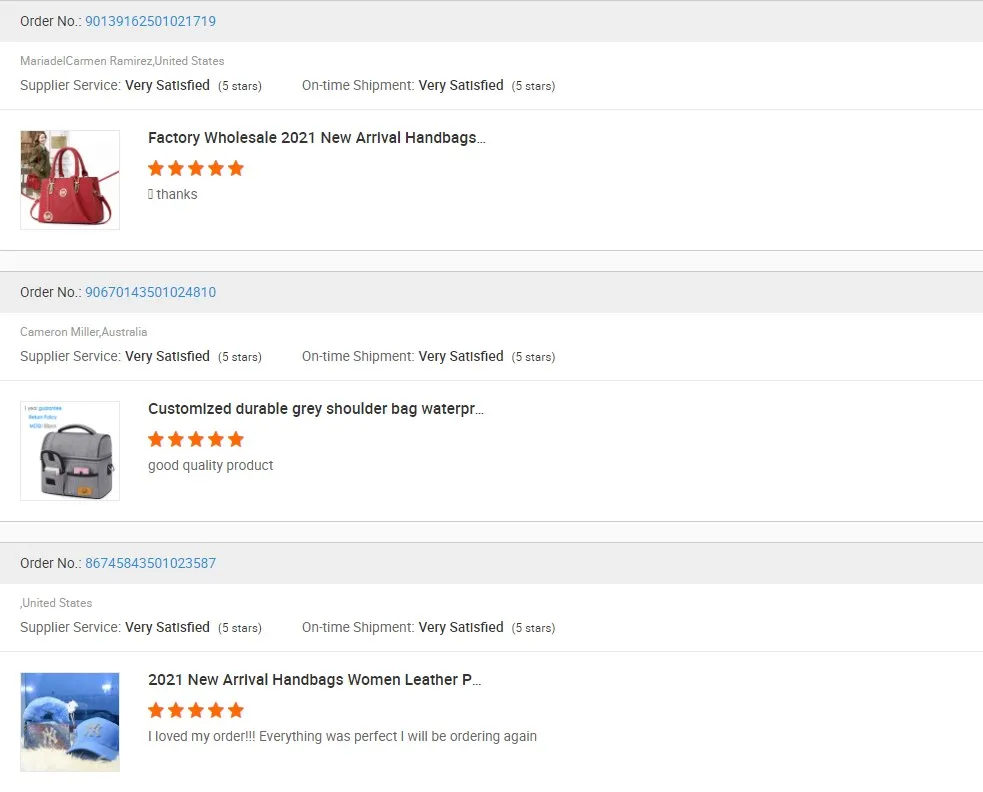Open 2021 New Arrival Handbags Women Leather title
Viewport: 983px width, 792px height.
pyautogui.click(x=314, y=680)
